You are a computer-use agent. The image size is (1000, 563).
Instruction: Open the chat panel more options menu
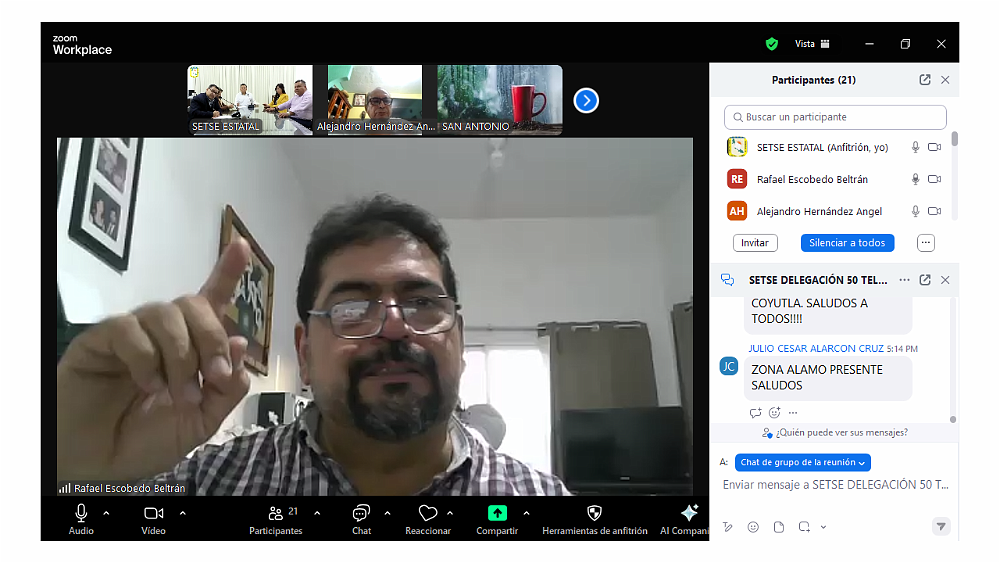click(904, 280)
